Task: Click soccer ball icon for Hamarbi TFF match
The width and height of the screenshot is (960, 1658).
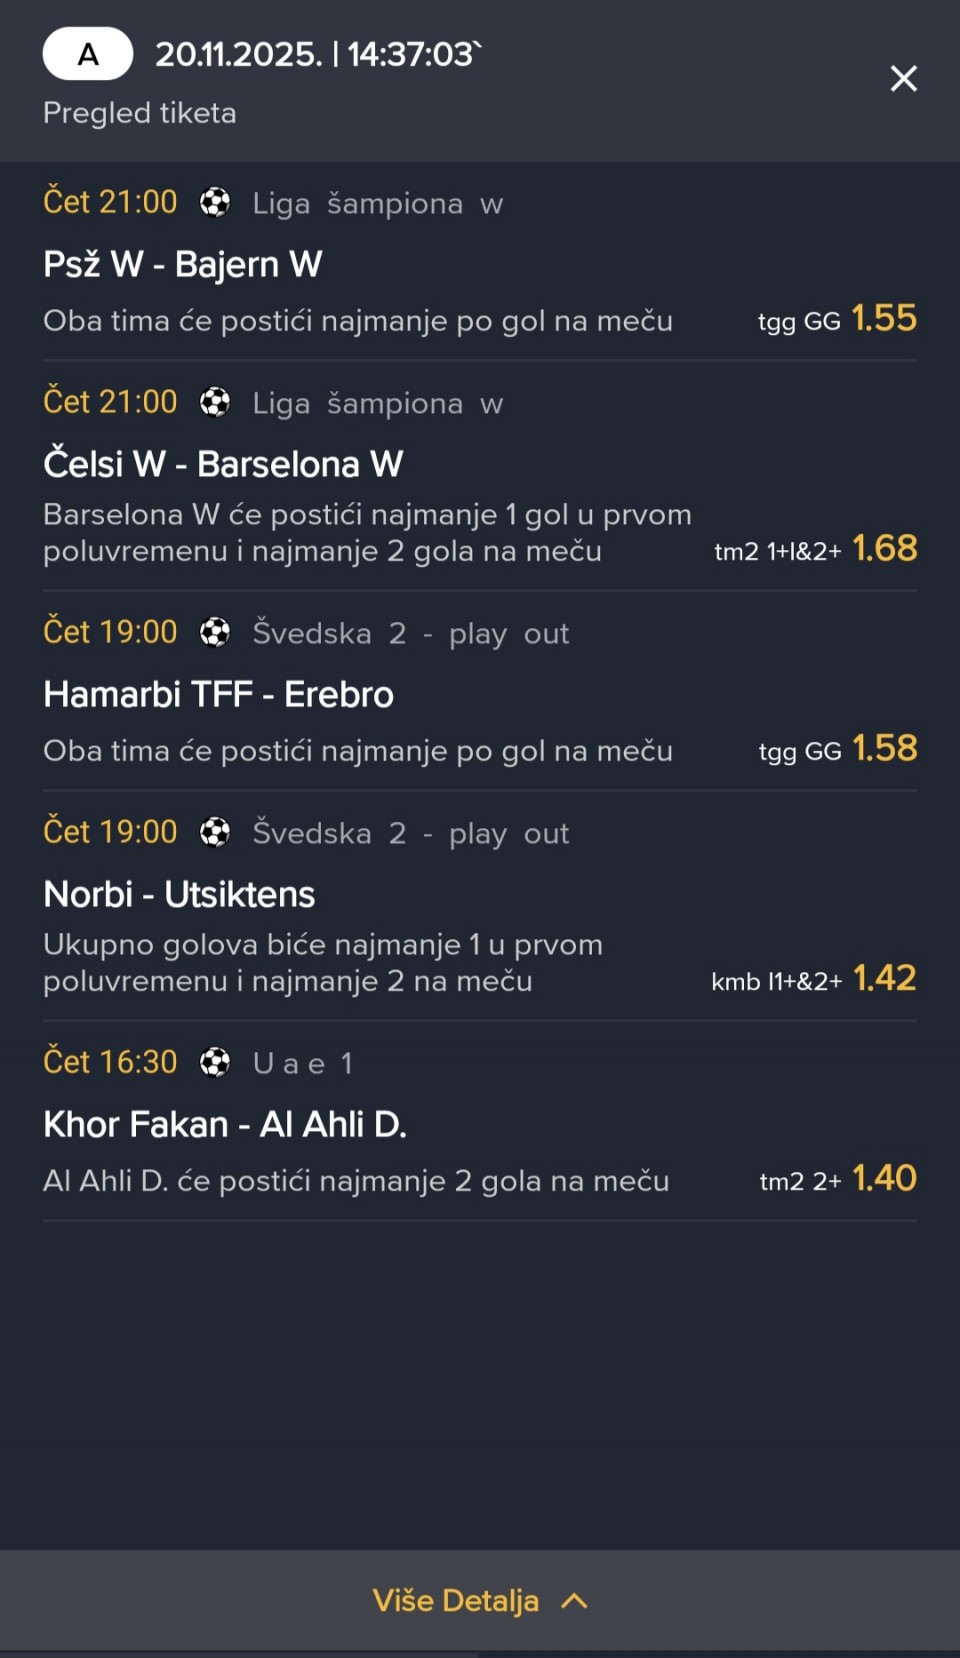Action: (215, 632)
